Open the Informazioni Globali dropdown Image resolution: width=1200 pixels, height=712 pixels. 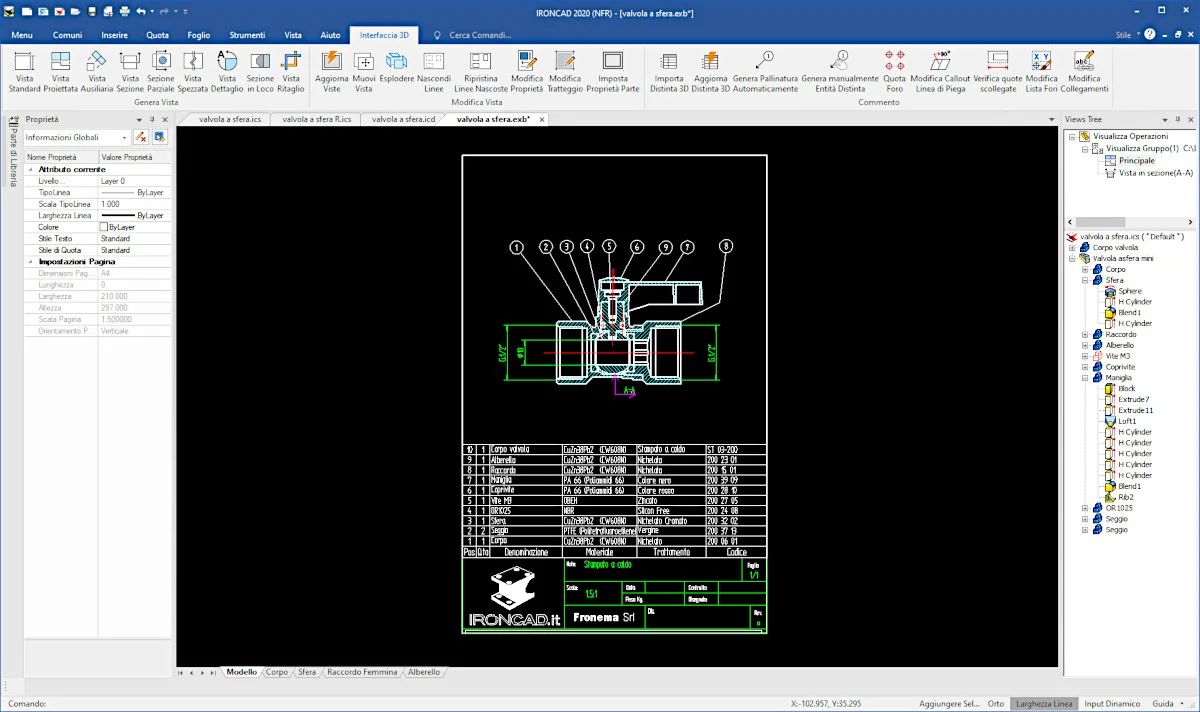(x=125, y=137)
